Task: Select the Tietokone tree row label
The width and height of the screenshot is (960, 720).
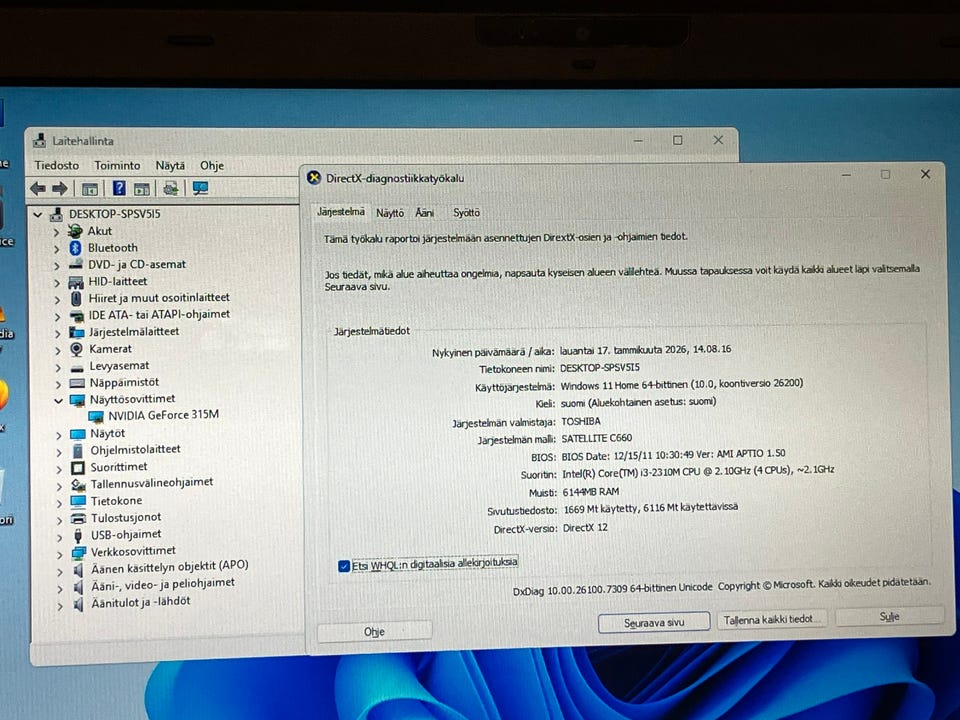Action: pos(116,501)
